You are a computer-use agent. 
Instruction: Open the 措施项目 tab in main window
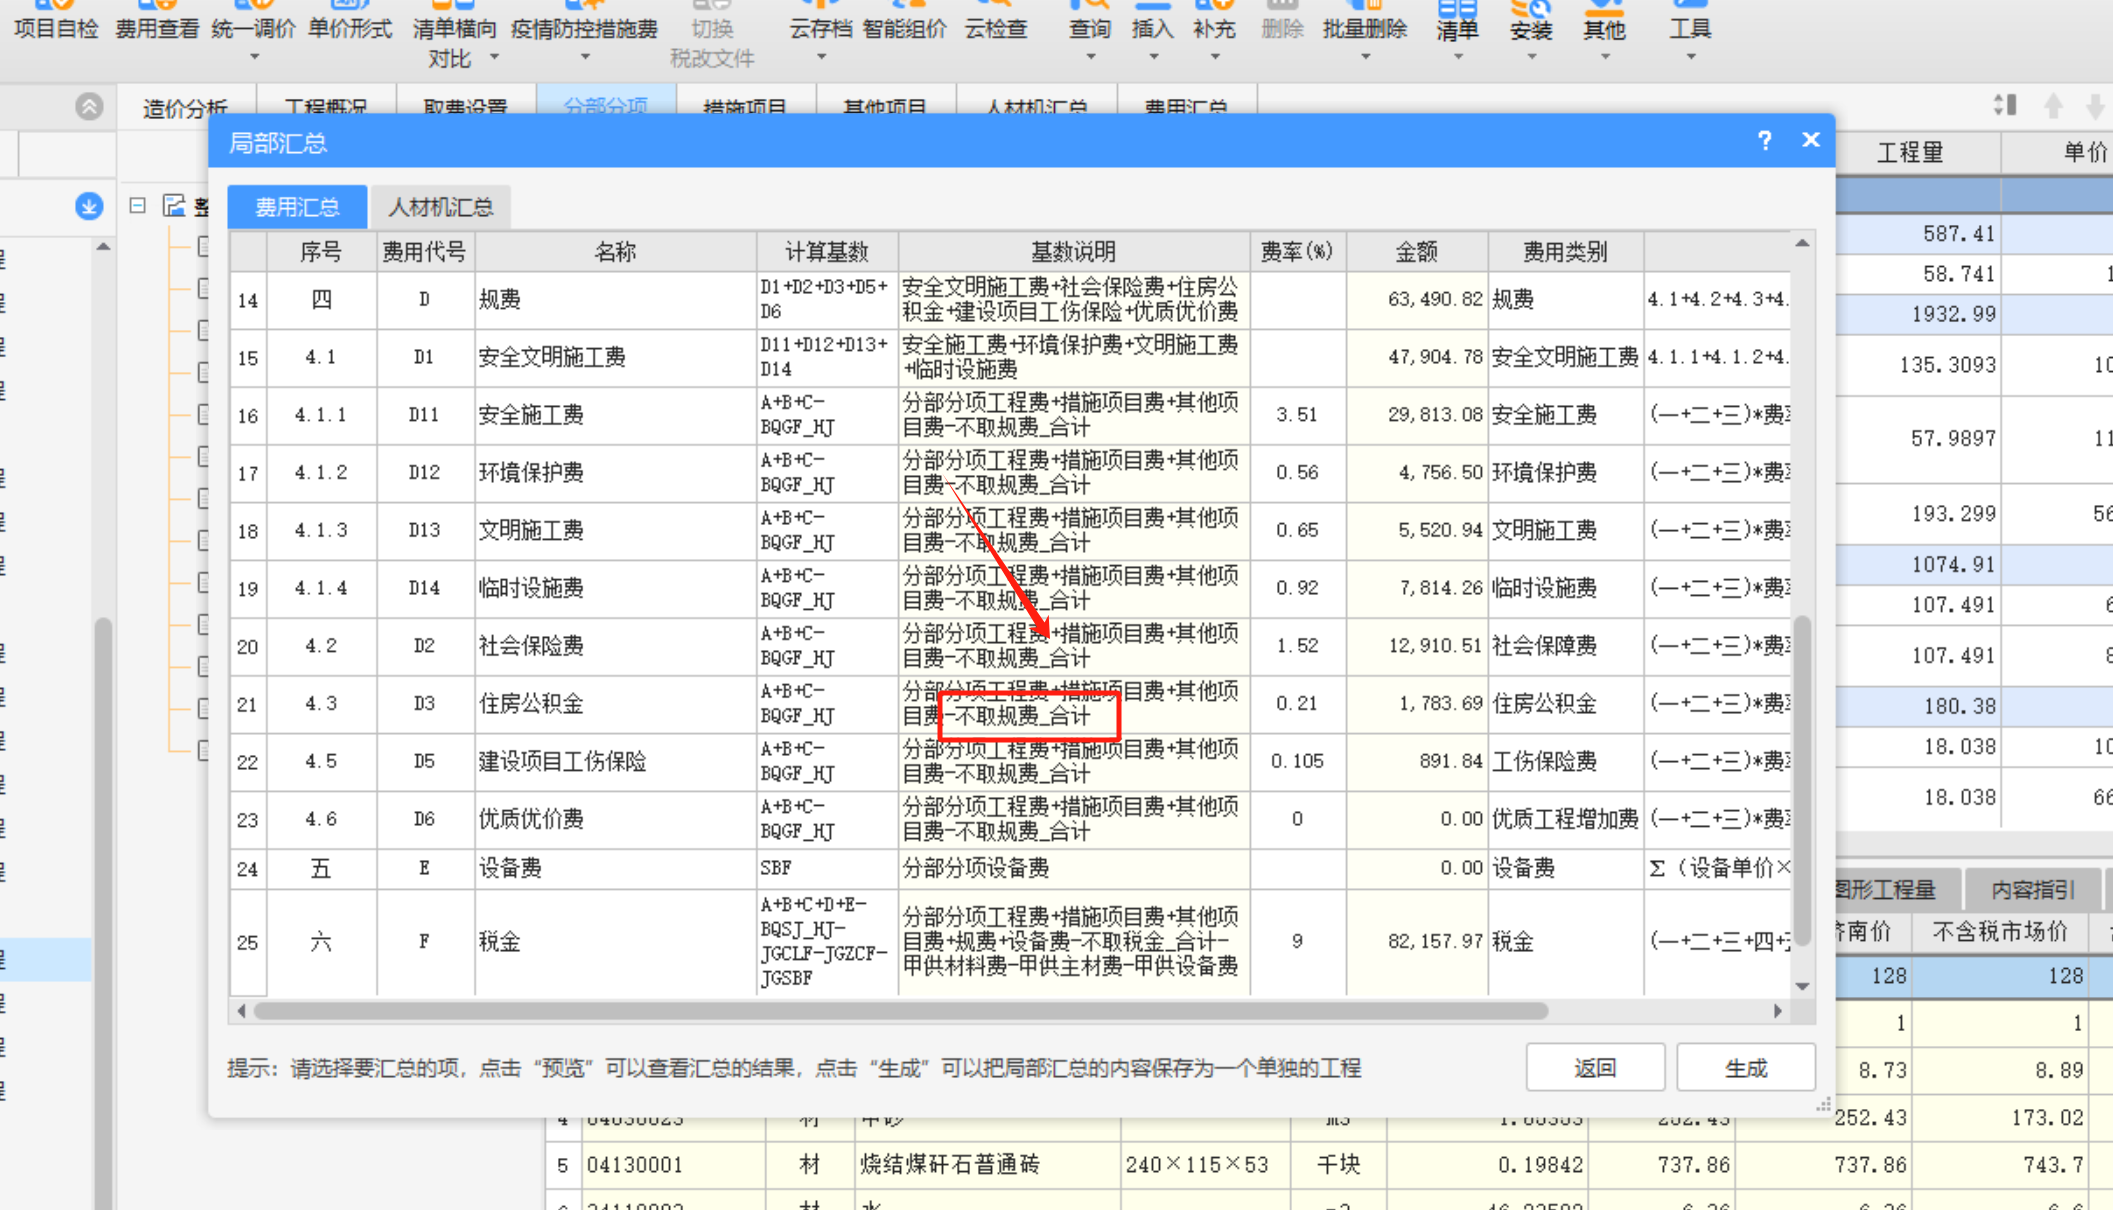coord(746,107)
